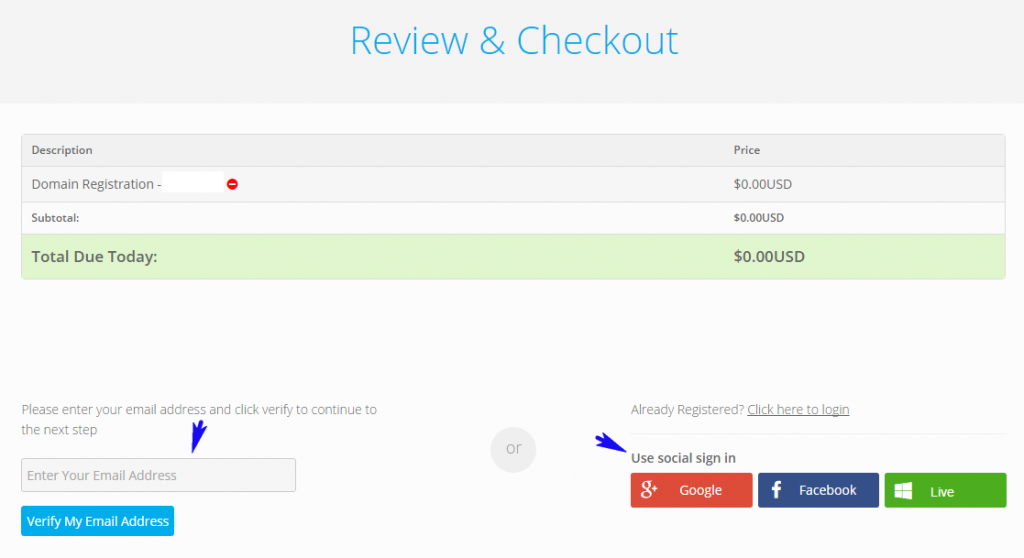1024x558 pixels.
Task: Click the Facebook 'f' logo icon
Action: click(776, 490)
